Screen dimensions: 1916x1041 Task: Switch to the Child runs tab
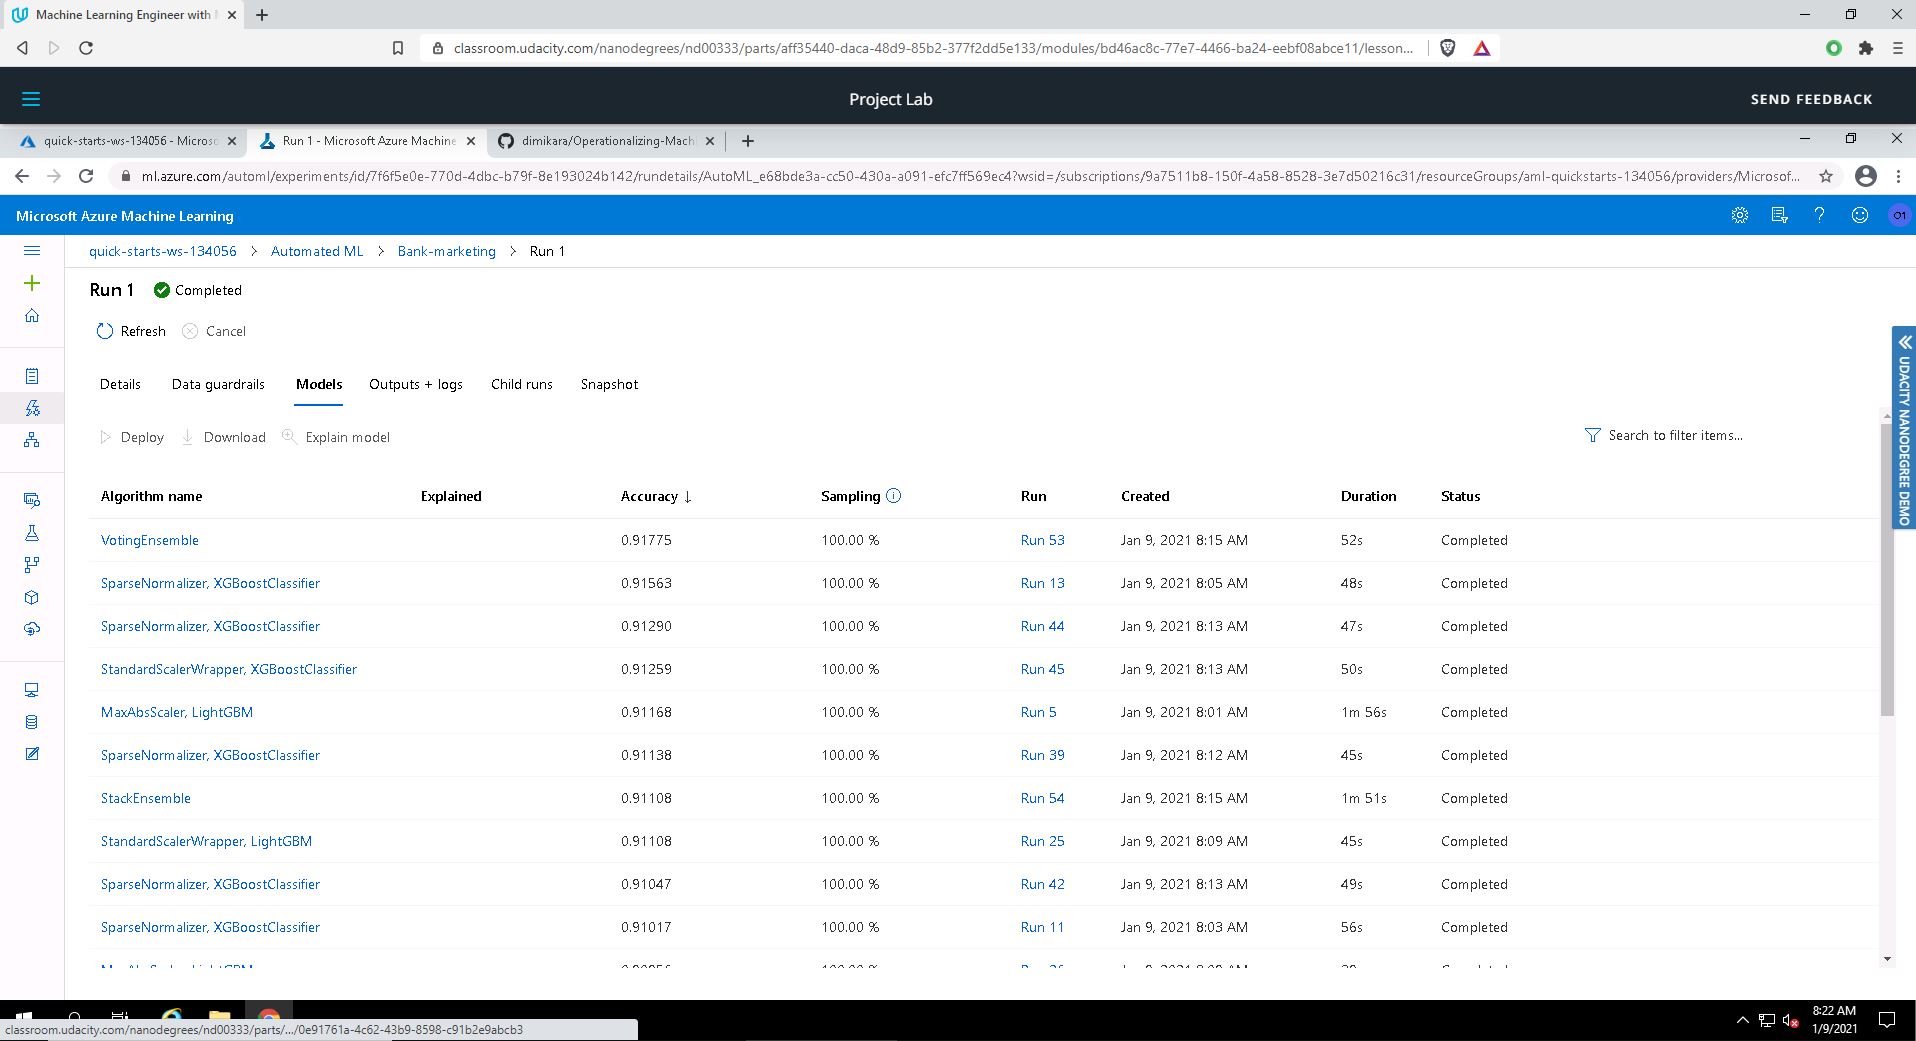pyautogui.click(x=521, y=384)
